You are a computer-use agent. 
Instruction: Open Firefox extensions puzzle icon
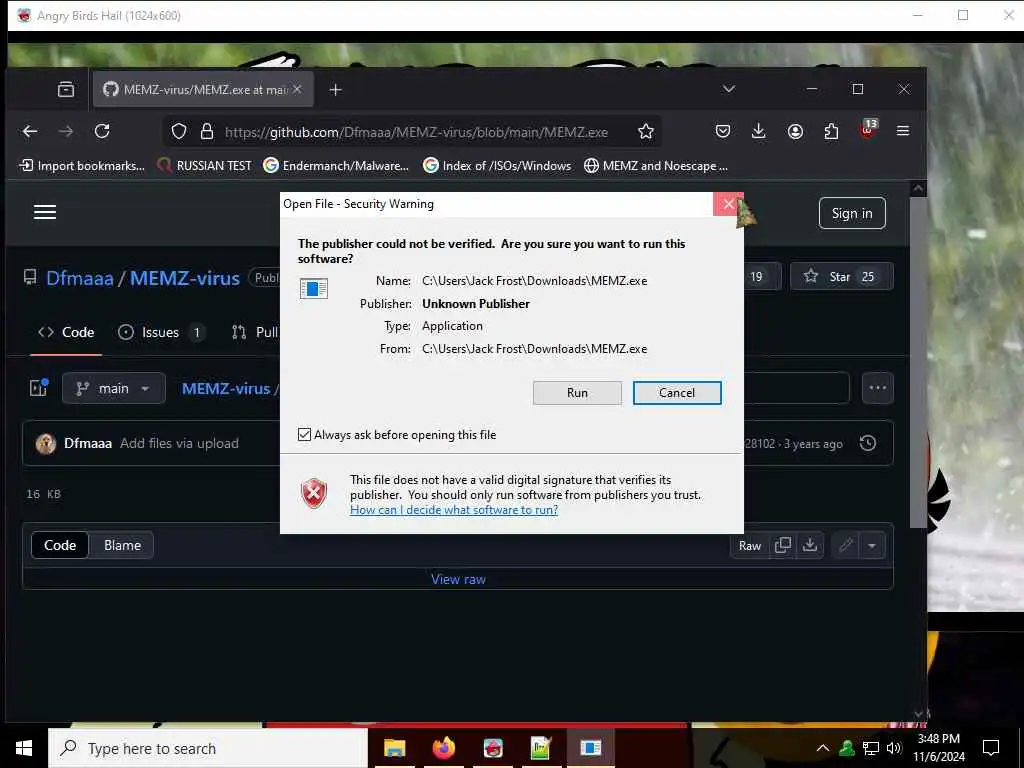(x=831, y=131)
